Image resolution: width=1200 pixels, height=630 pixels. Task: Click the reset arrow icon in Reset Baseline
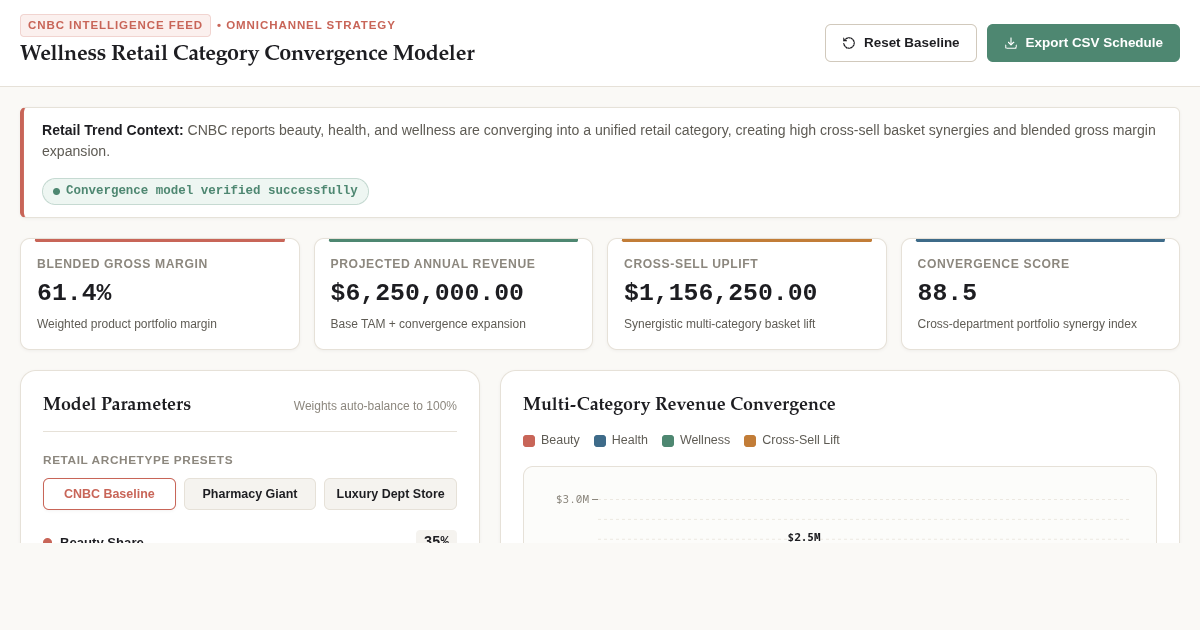coord(849,43)
